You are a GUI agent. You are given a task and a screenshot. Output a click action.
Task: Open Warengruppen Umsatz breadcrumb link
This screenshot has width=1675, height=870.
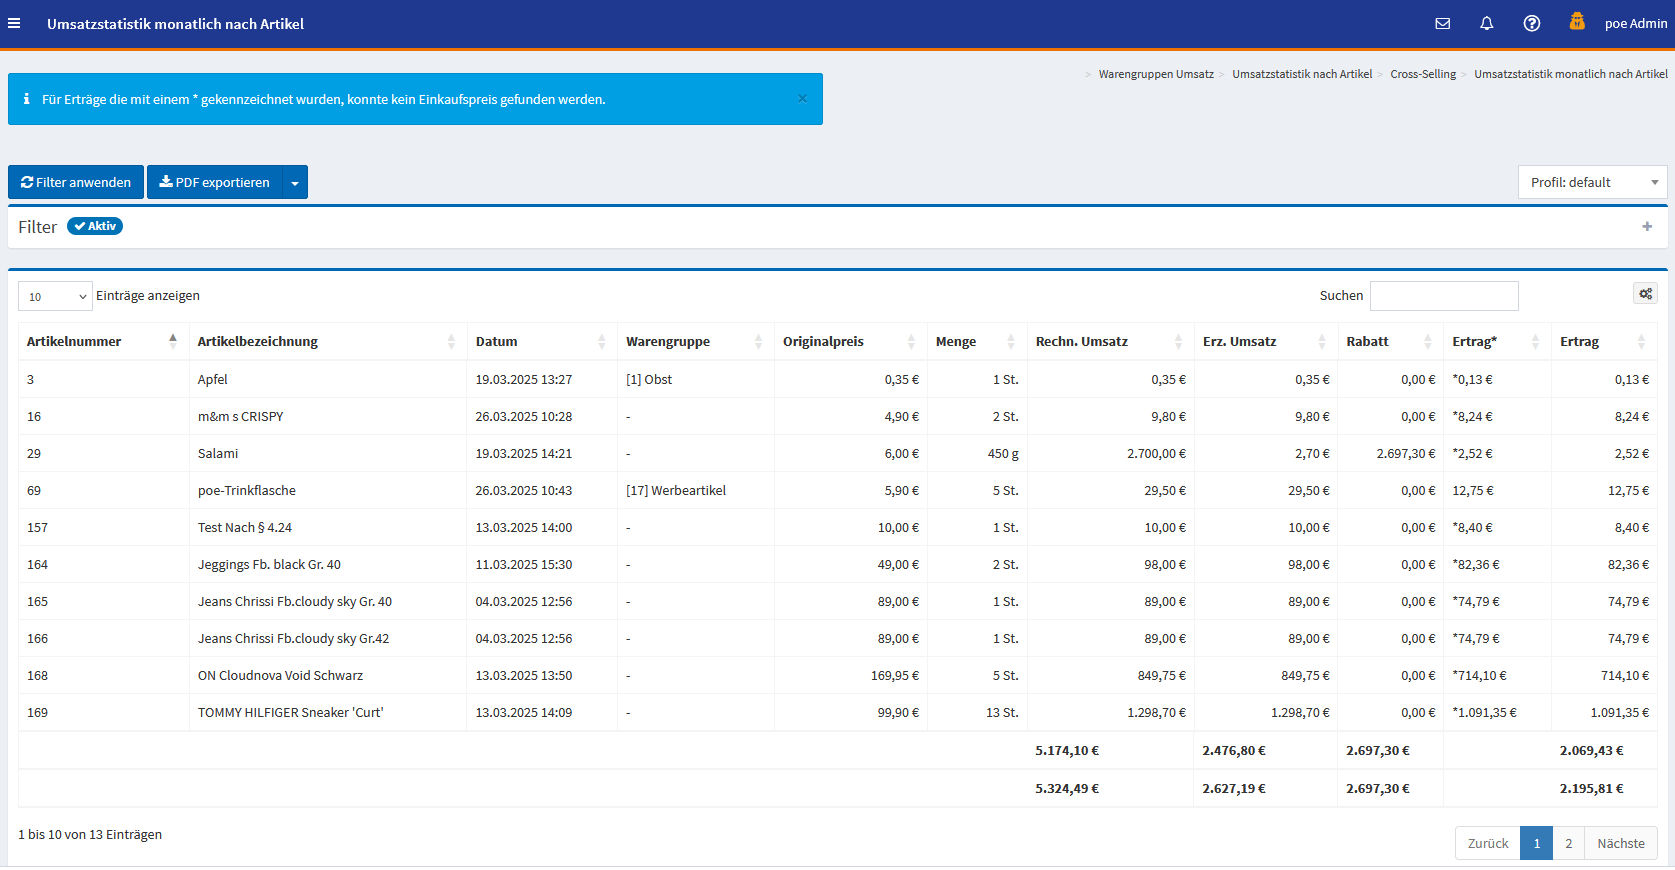click(1155, 74)
